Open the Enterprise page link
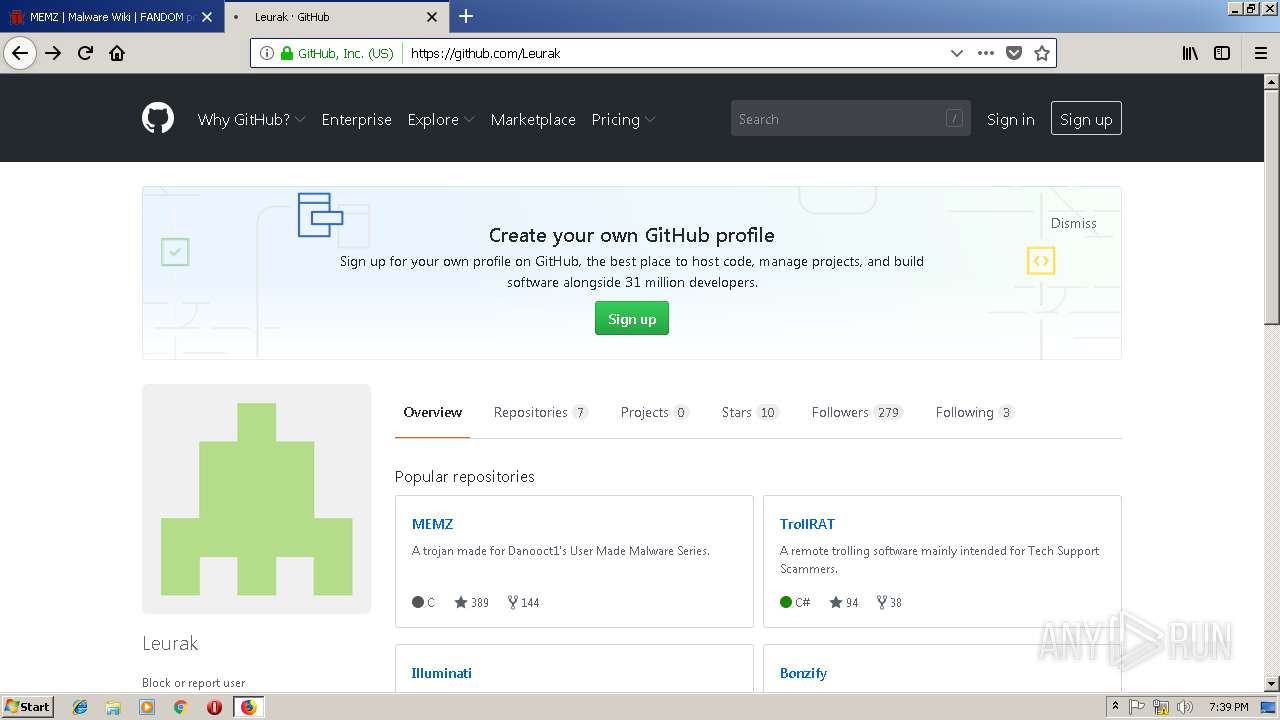Viewport: 1280px width, 720px height. coord(356,119)
